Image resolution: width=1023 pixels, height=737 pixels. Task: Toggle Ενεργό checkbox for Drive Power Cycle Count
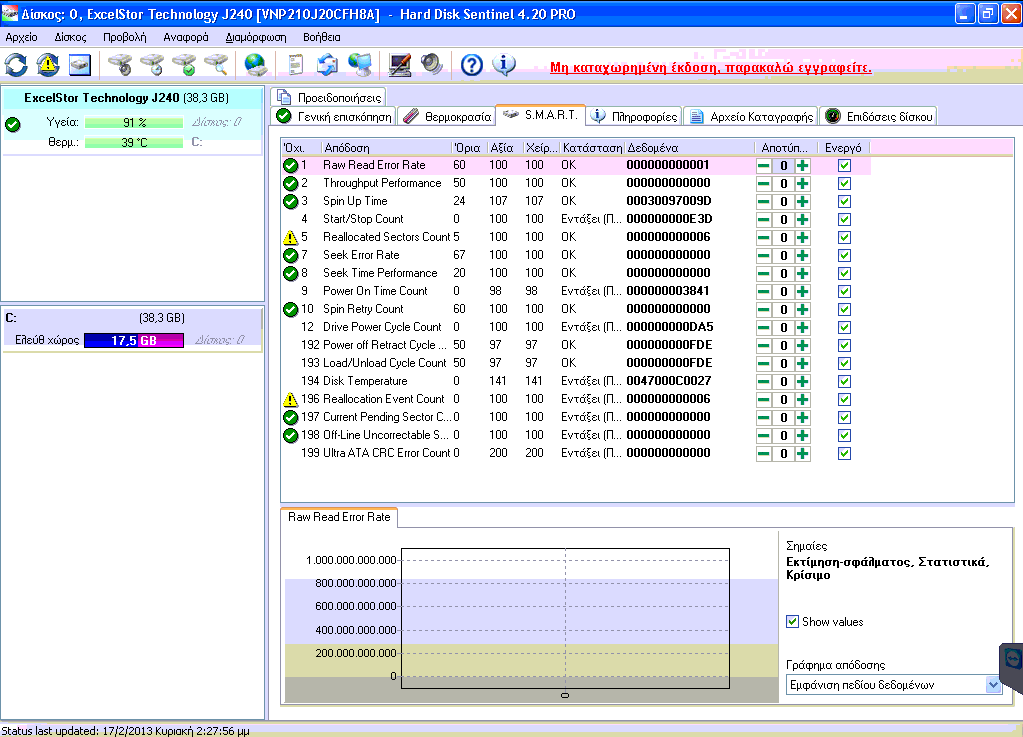844,327
